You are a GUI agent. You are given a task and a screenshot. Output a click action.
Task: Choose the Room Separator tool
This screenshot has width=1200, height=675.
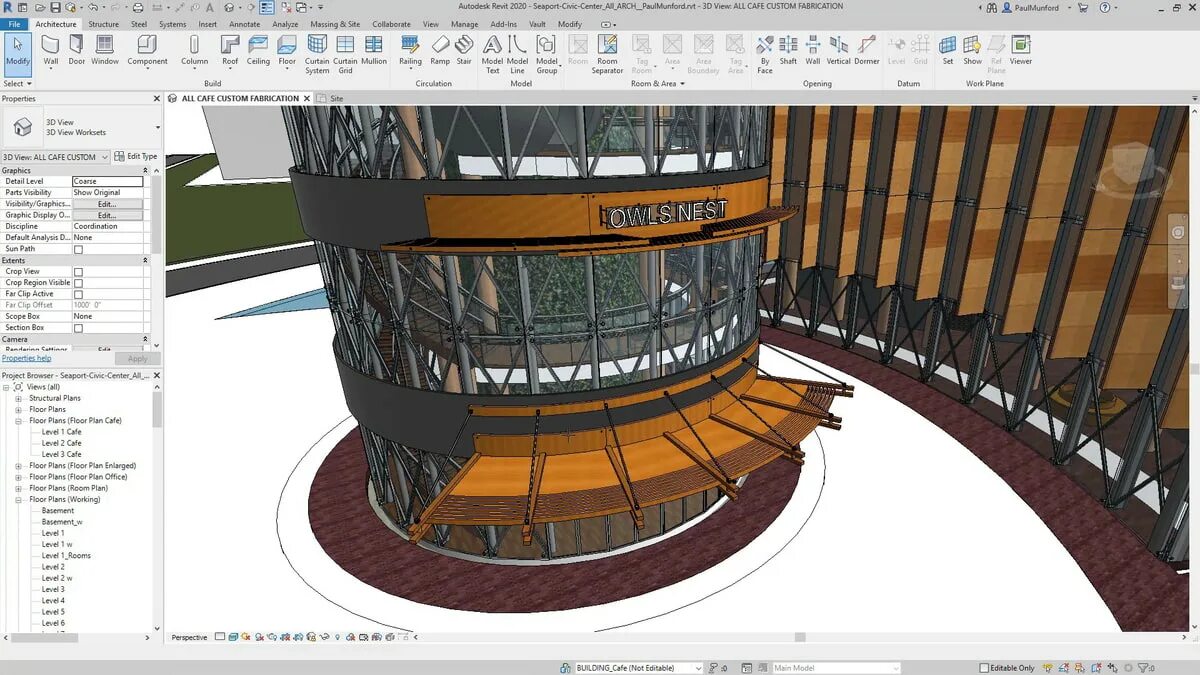(x=607, y=55)
